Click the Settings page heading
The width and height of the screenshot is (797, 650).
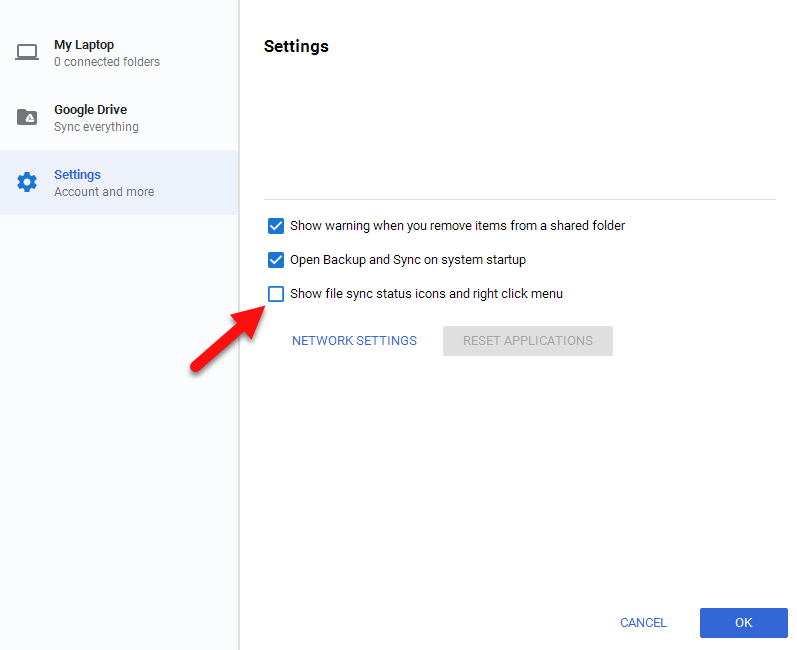296,46
